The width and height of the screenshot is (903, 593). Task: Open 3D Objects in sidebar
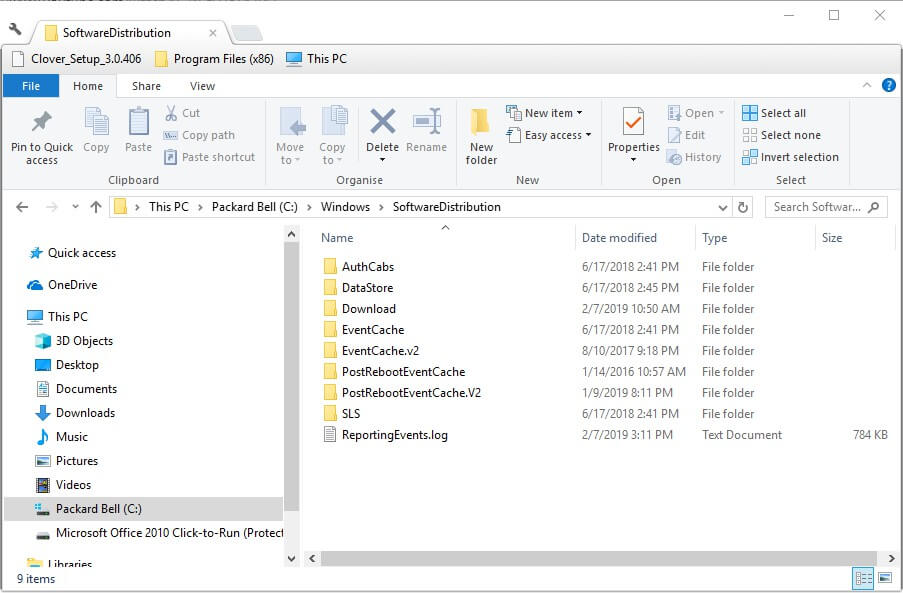coord(74,341)
